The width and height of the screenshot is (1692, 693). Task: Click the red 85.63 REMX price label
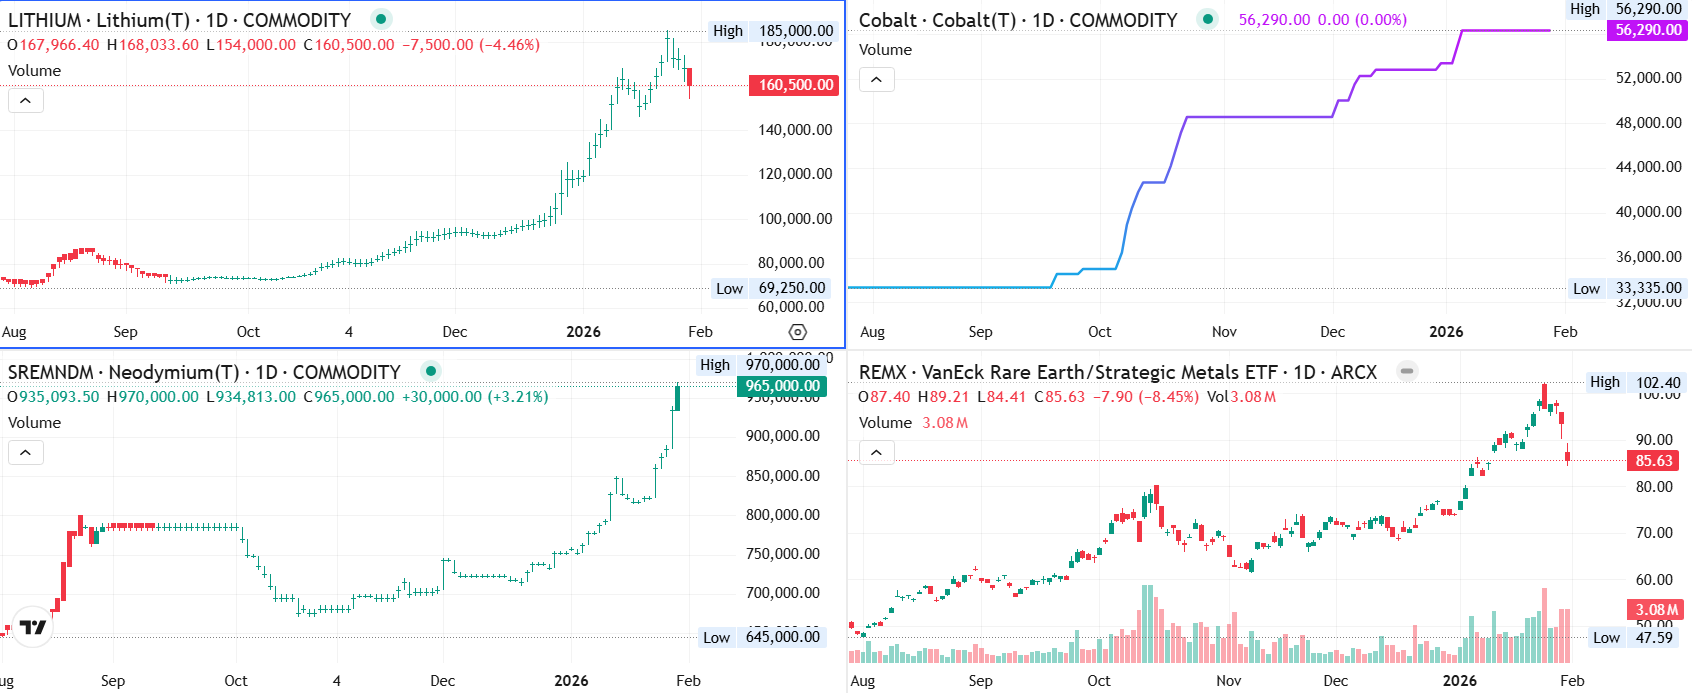tap(1653, 461)
